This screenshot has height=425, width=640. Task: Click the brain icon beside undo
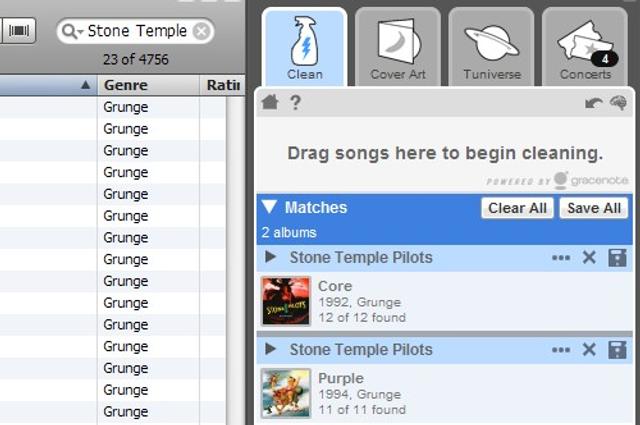pyautogui.click(x=618, y=103)
